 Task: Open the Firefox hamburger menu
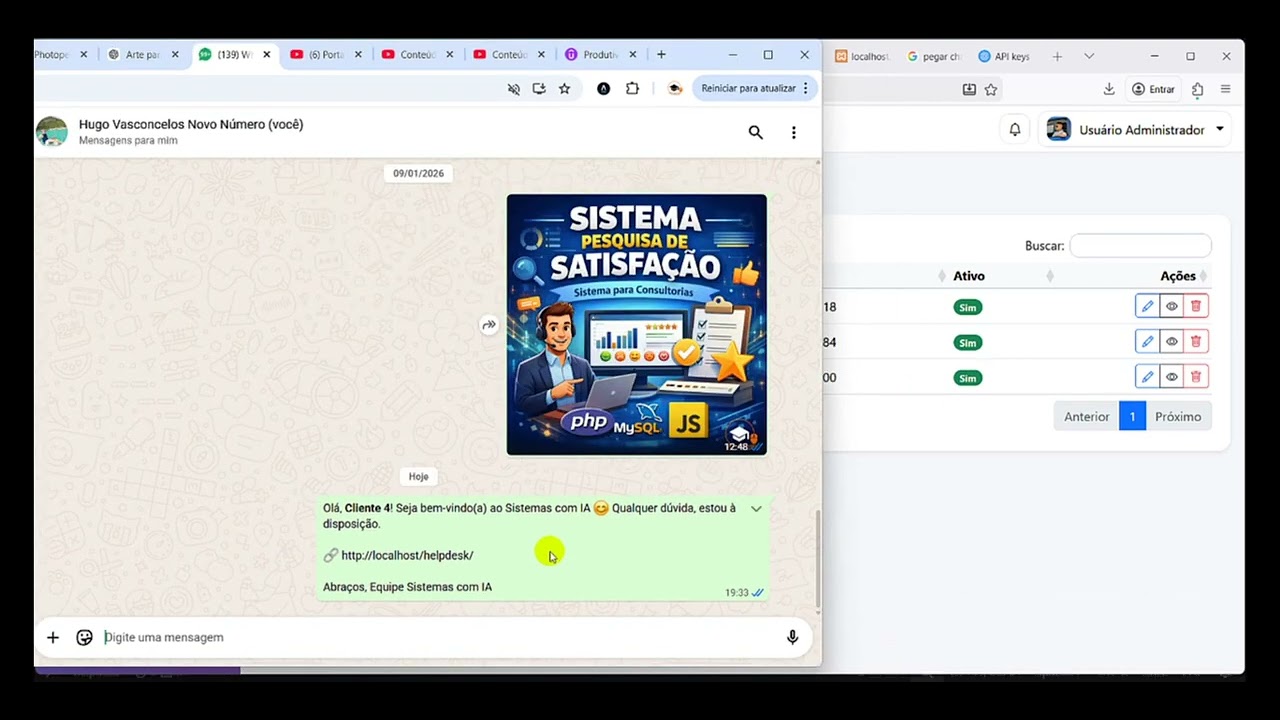(x=1226, y=89)
